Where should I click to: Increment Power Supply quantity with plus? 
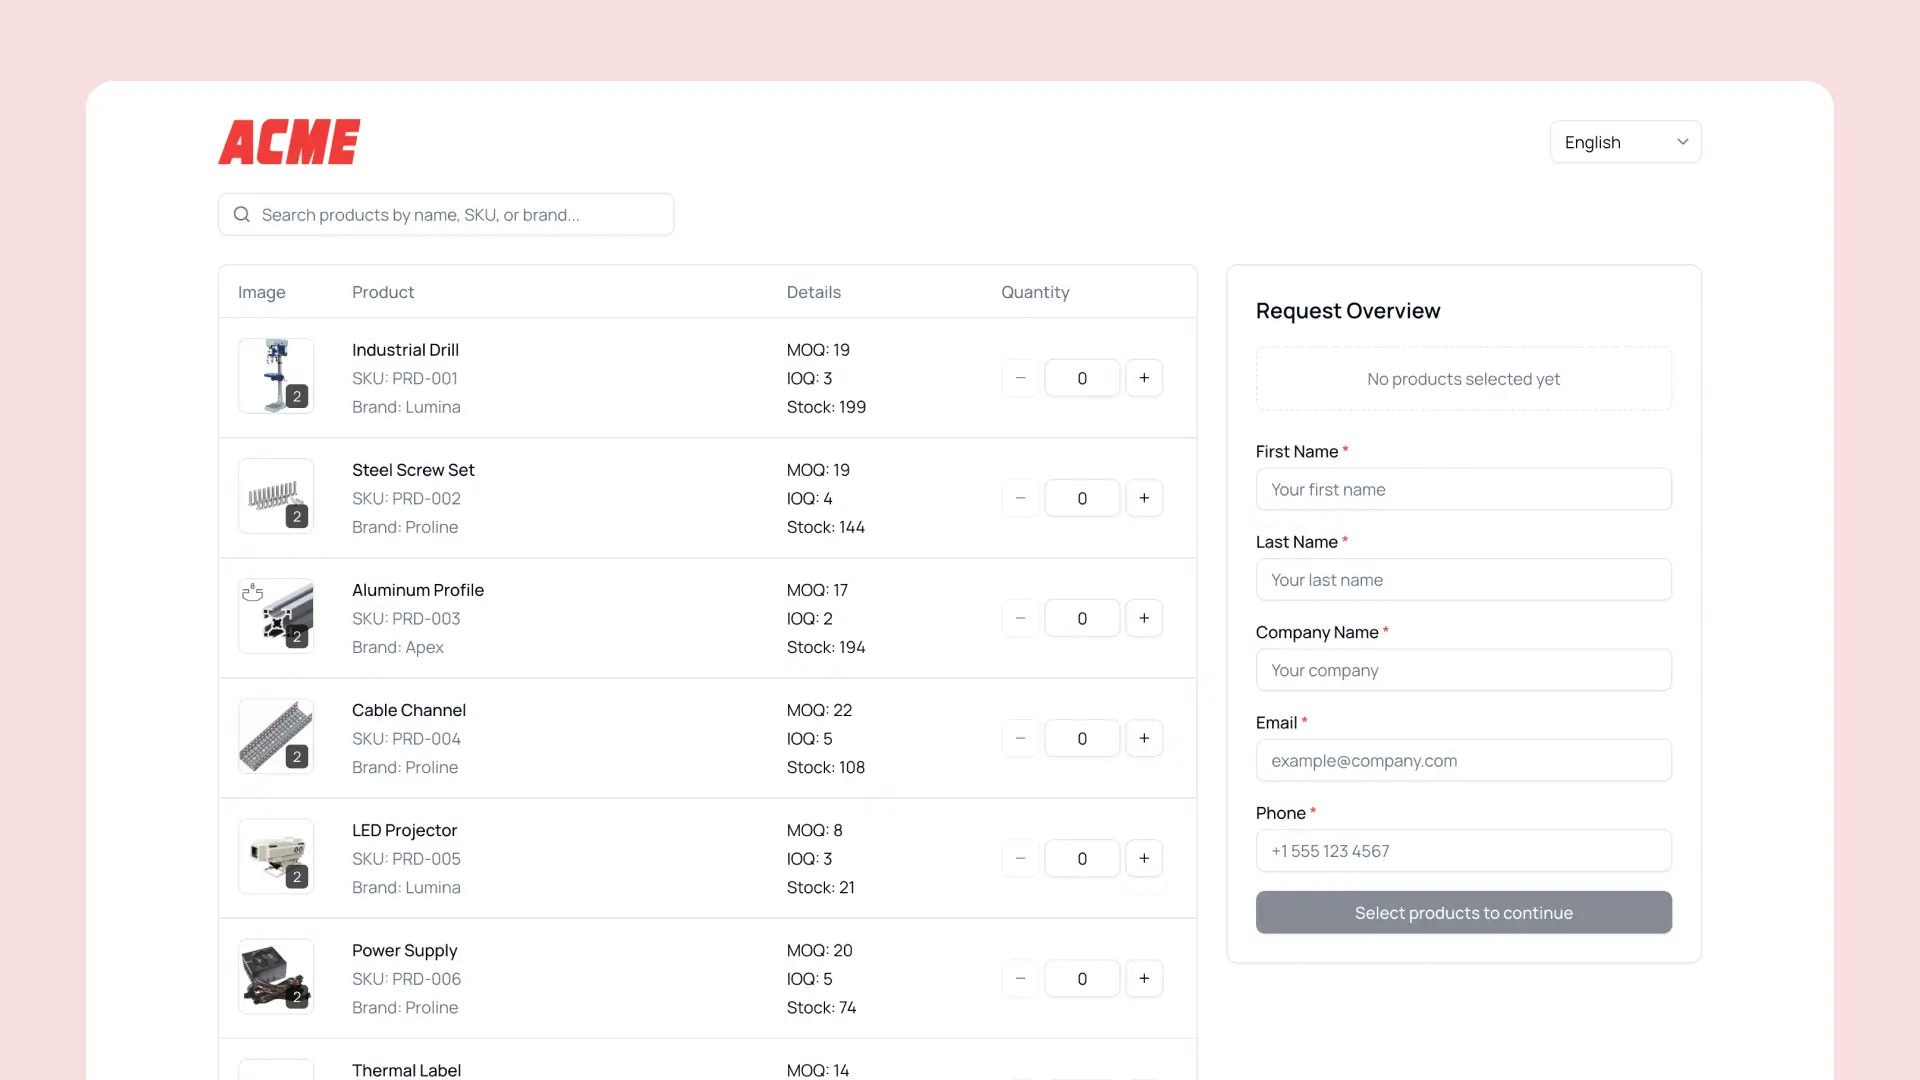(x=1144, y=978)
